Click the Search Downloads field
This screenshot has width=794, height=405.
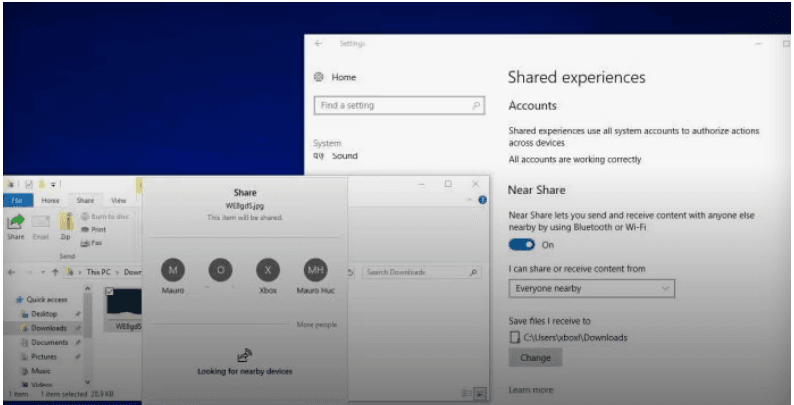pyautogui.click(x=421, y=272)
